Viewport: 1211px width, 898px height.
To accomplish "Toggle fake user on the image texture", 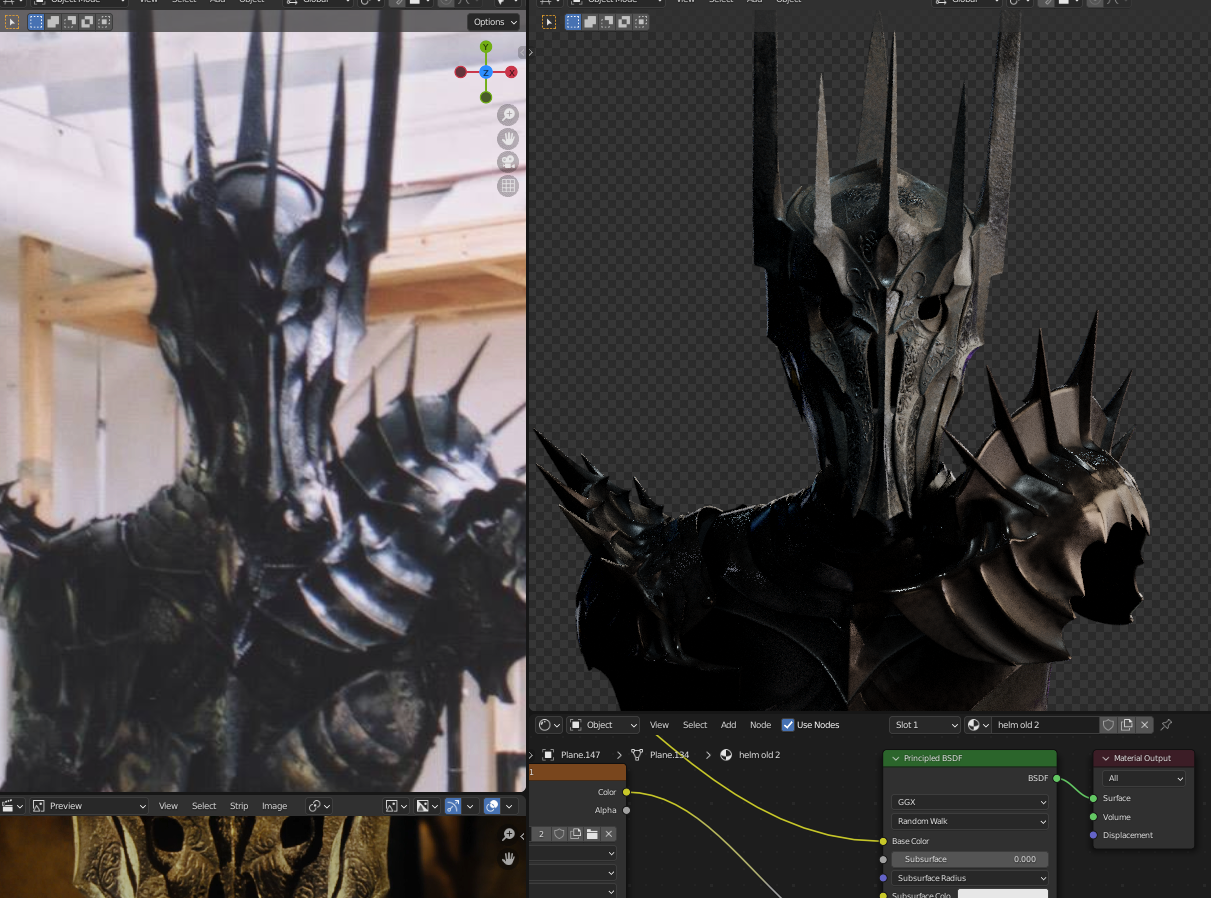I will (x=560, y=834).
